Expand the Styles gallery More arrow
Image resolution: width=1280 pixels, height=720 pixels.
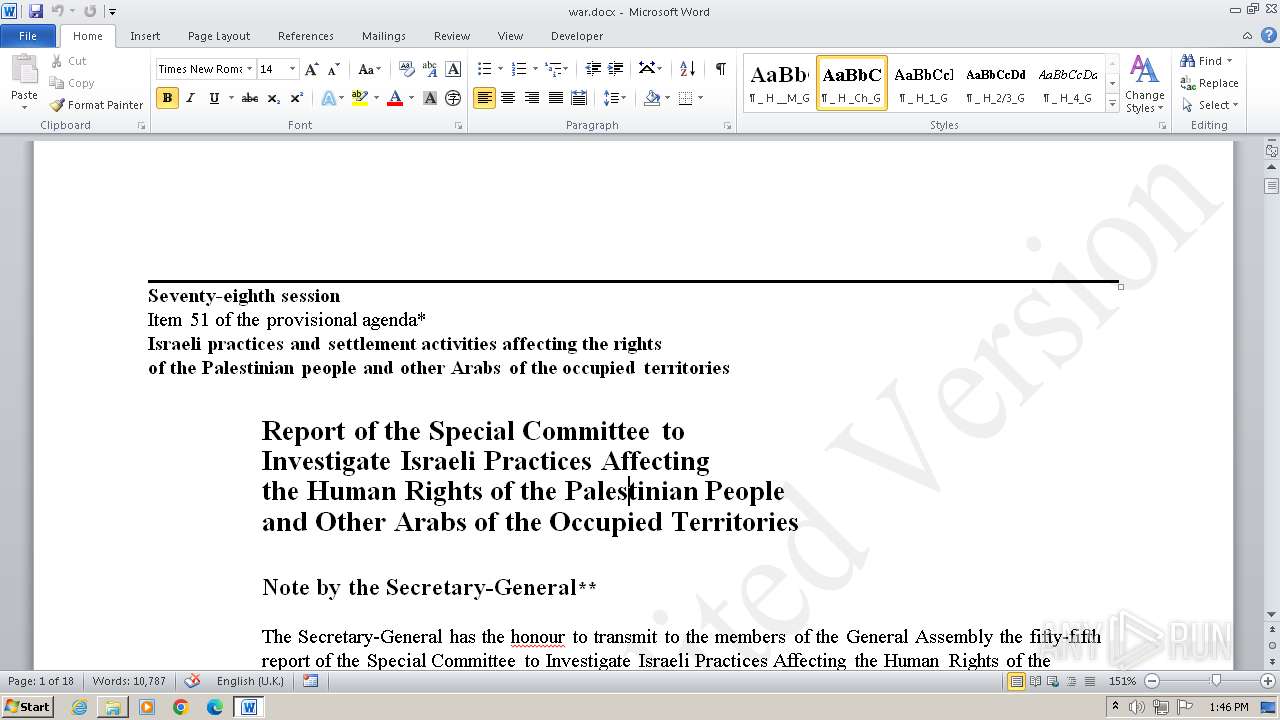[1113, 102]
